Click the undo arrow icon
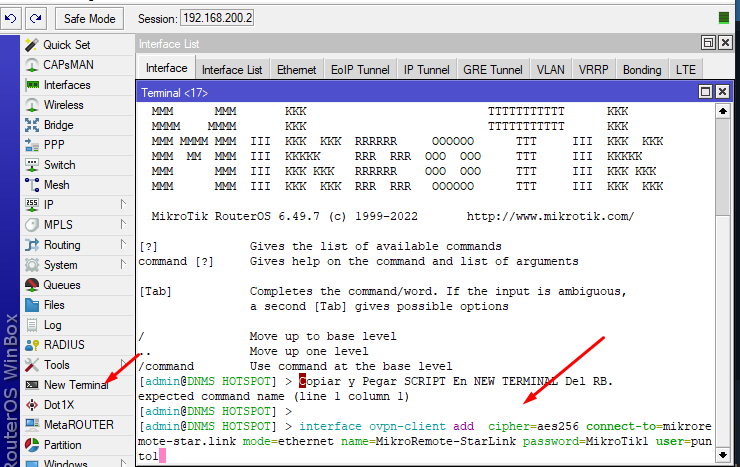This screenshot has height=467, width=740. point(13,18)
